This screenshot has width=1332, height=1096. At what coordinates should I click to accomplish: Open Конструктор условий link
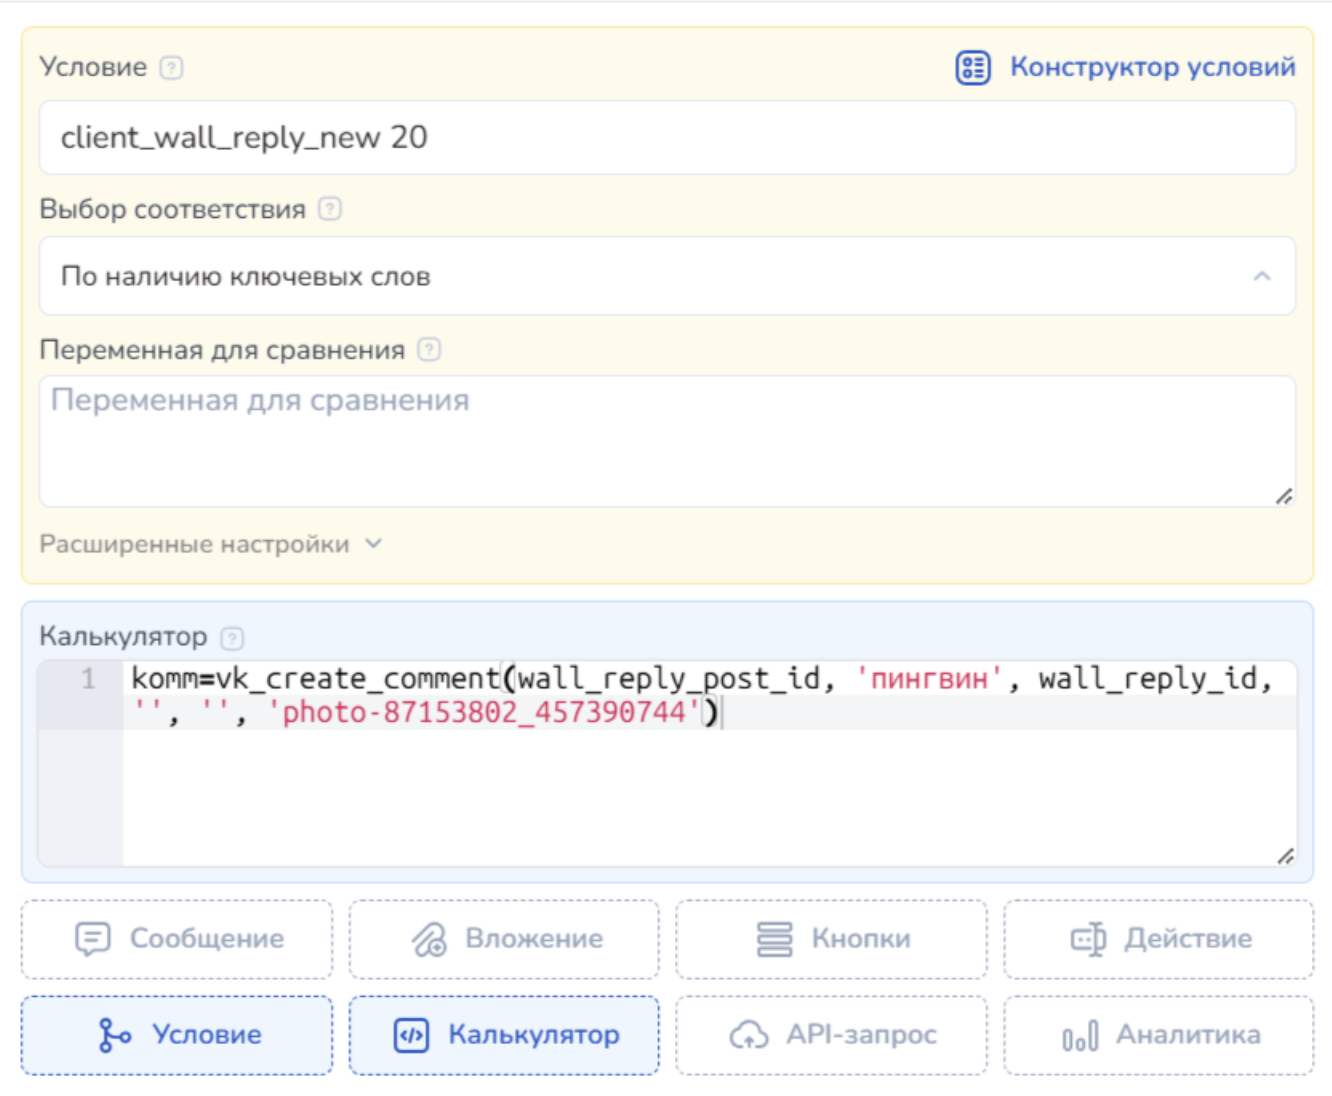click(x=1152, y=67)
